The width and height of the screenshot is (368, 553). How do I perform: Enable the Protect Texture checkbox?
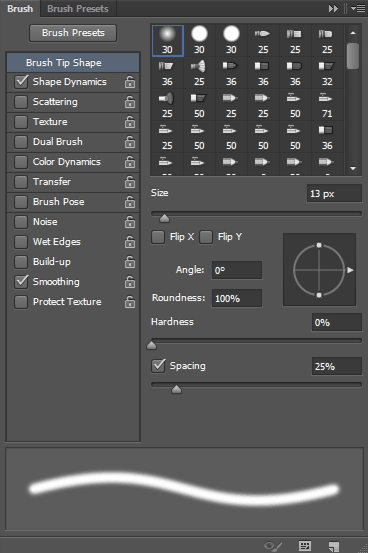click(21, 302)
